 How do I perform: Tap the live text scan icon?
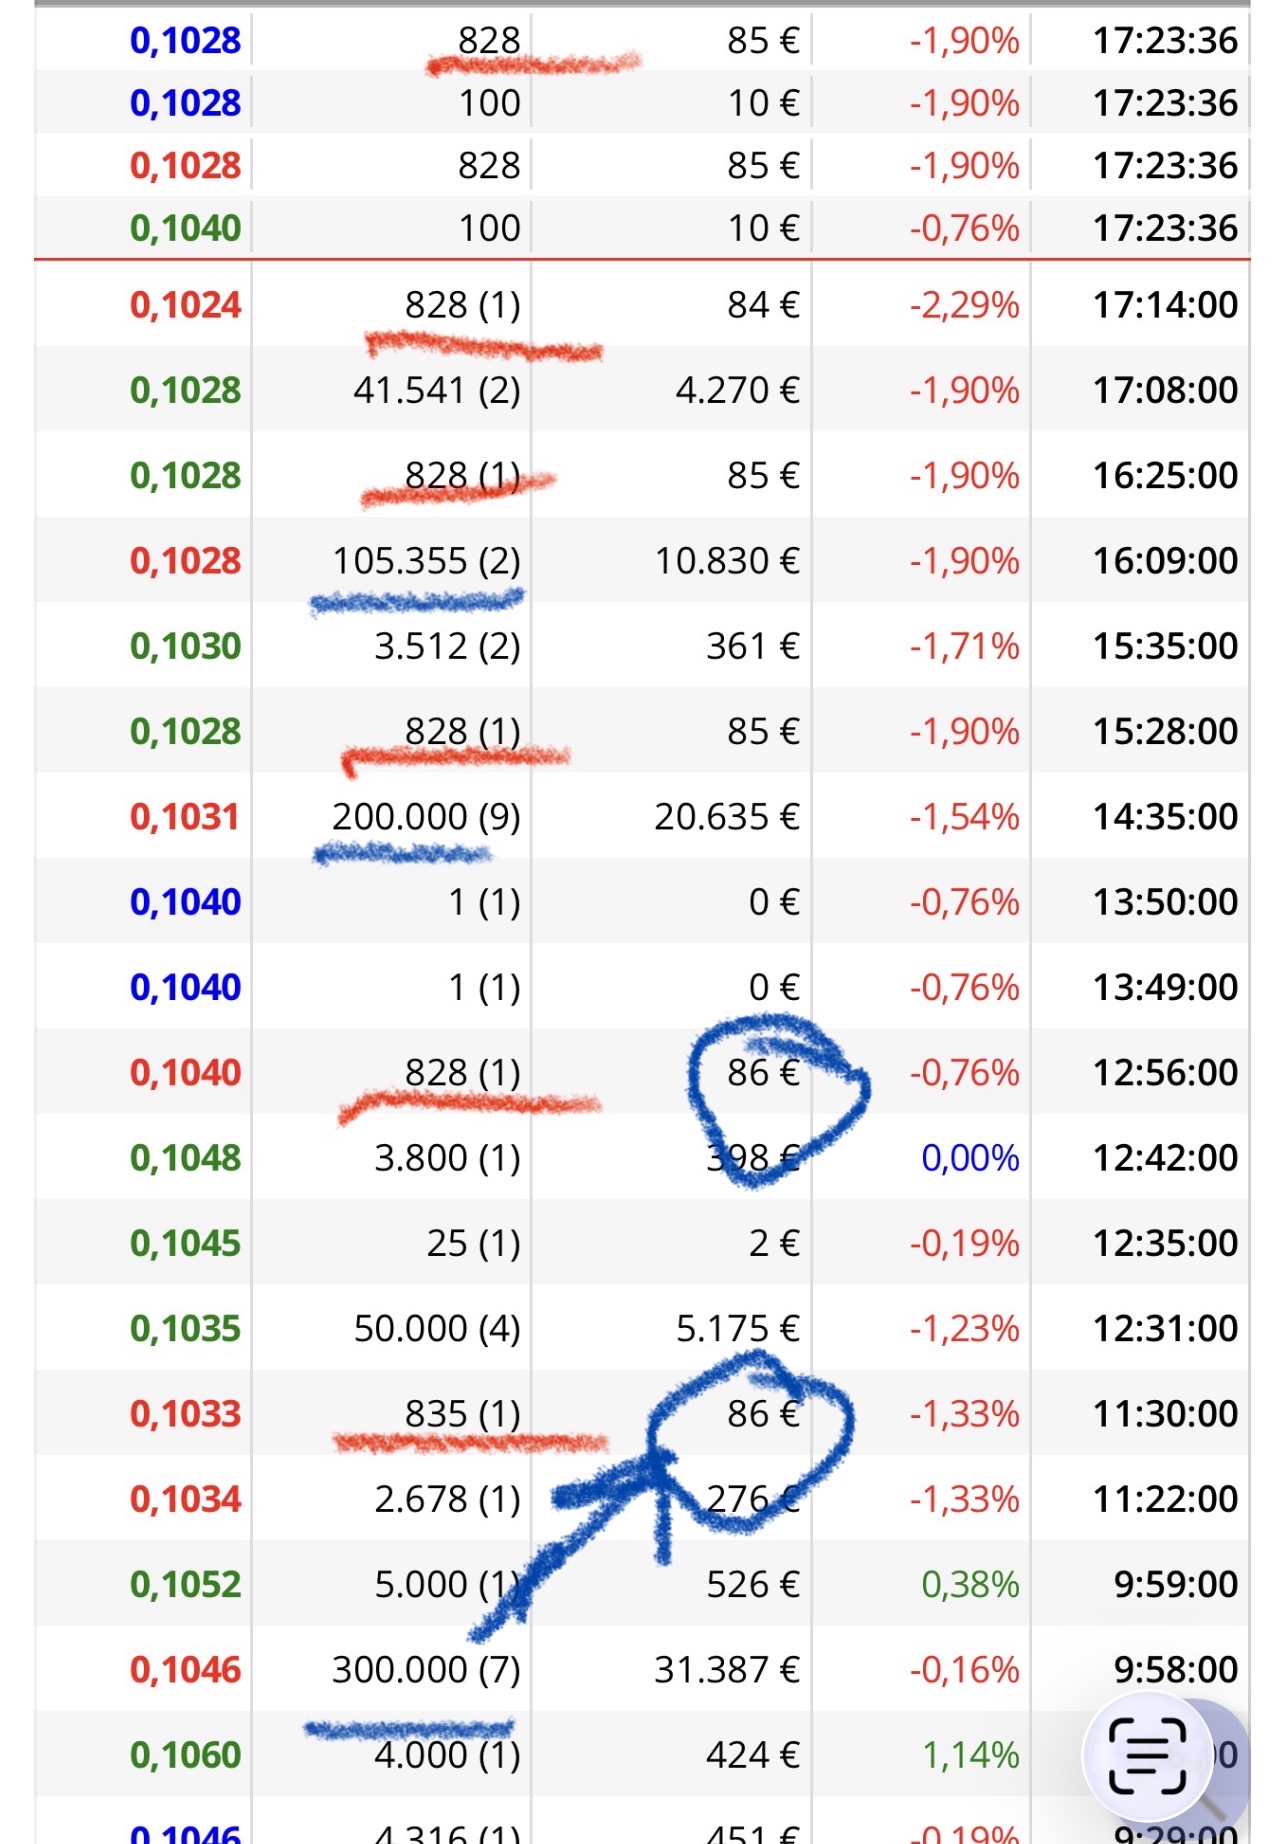[x=1147, y=1755]
